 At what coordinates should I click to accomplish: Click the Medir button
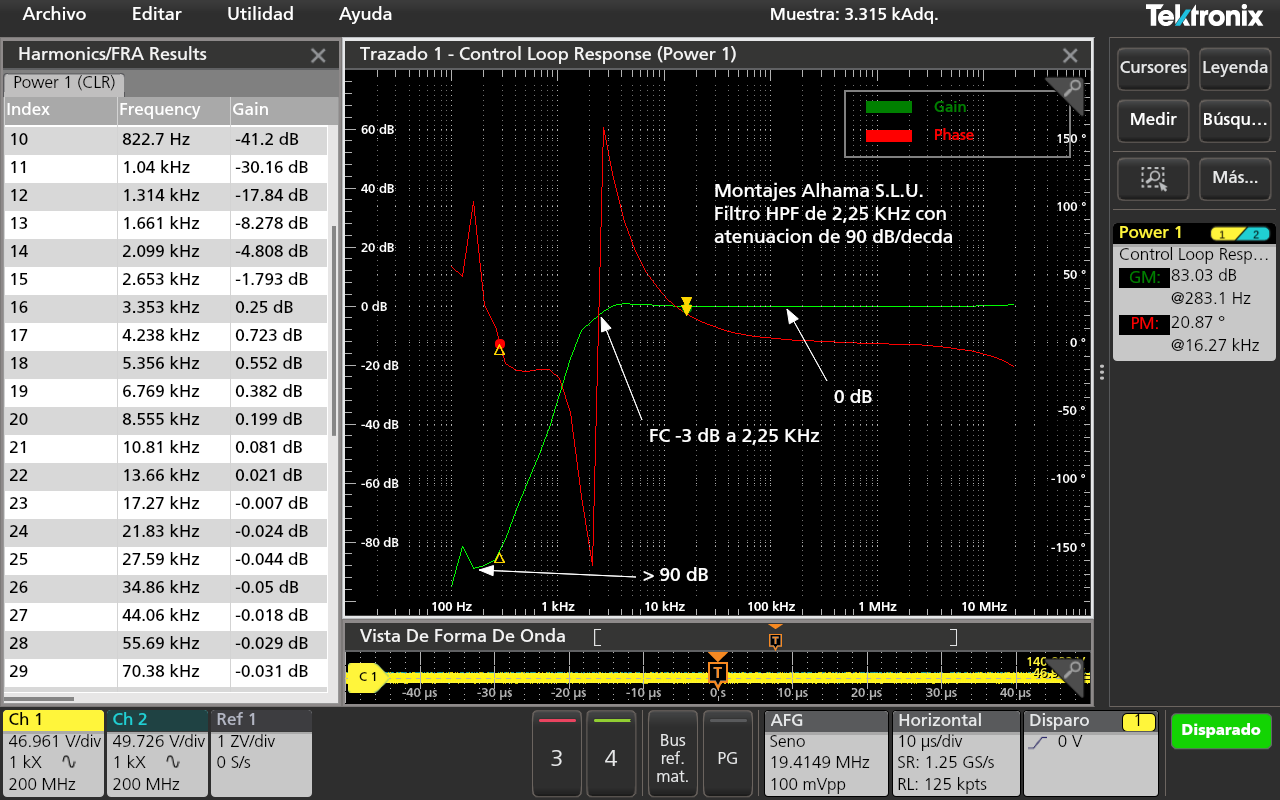click(x=1153, y=119)
